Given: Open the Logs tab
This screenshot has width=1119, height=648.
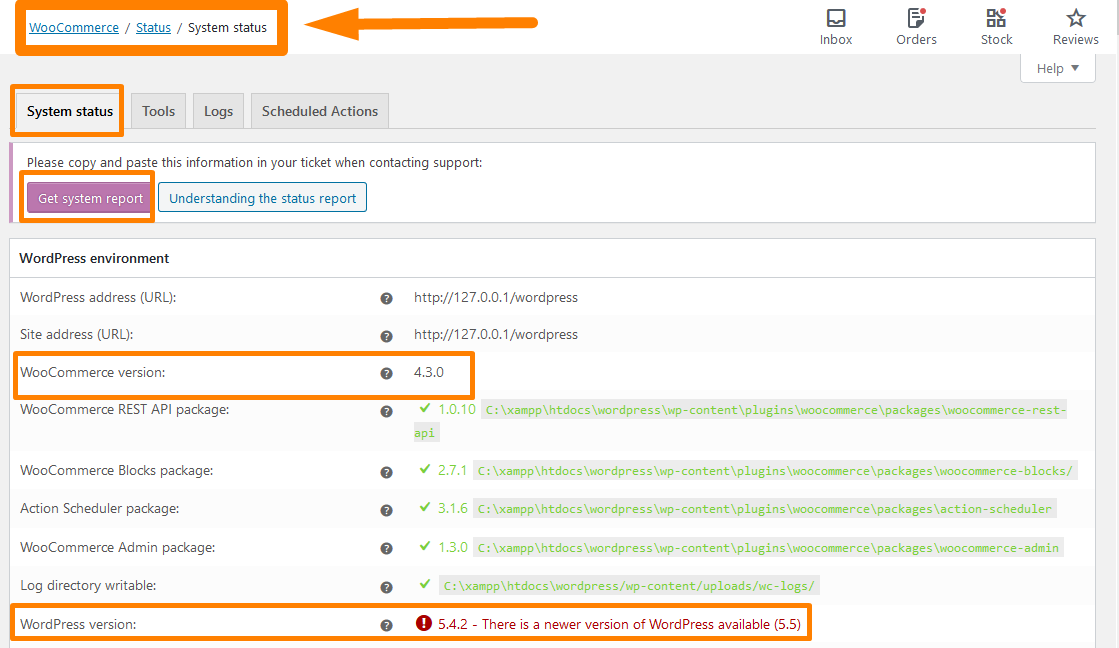Looking at the screenshot, I should point(218,111).
